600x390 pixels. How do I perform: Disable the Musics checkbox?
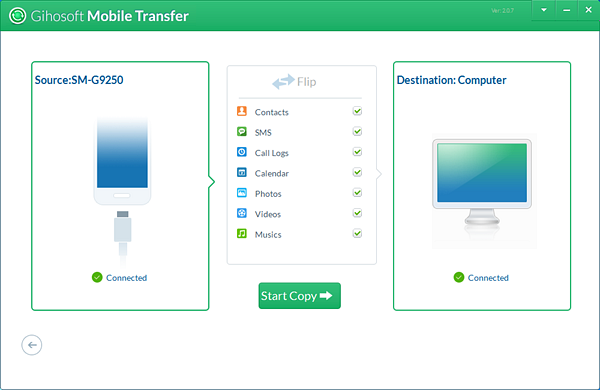pos(357,233)
